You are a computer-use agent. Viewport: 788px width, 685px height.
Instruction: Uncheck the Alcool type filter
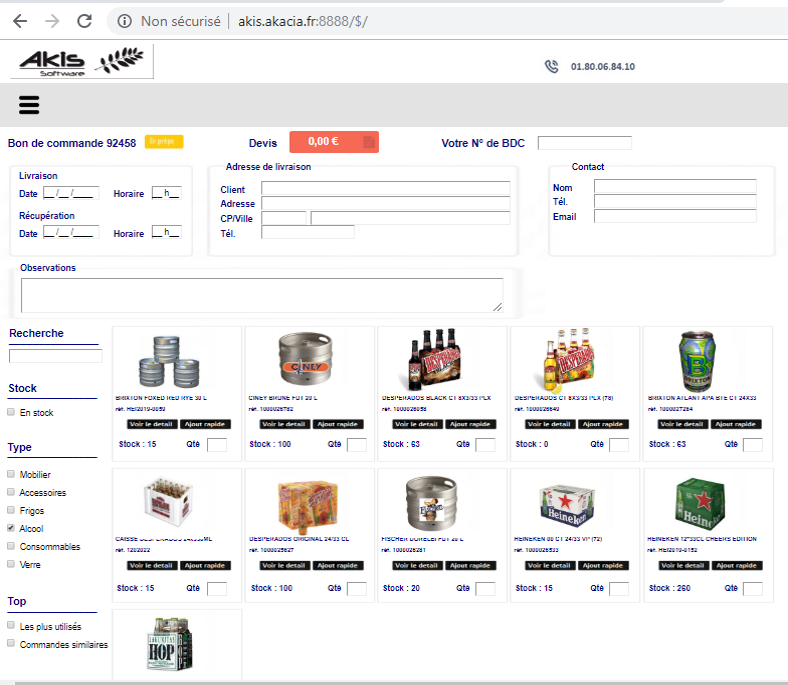11,528
